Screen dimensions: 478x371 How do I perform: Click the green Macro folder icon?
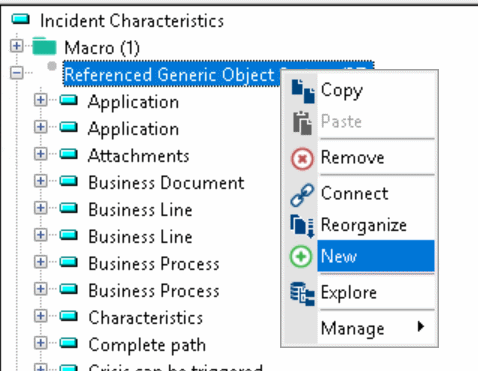coord(44,46)
